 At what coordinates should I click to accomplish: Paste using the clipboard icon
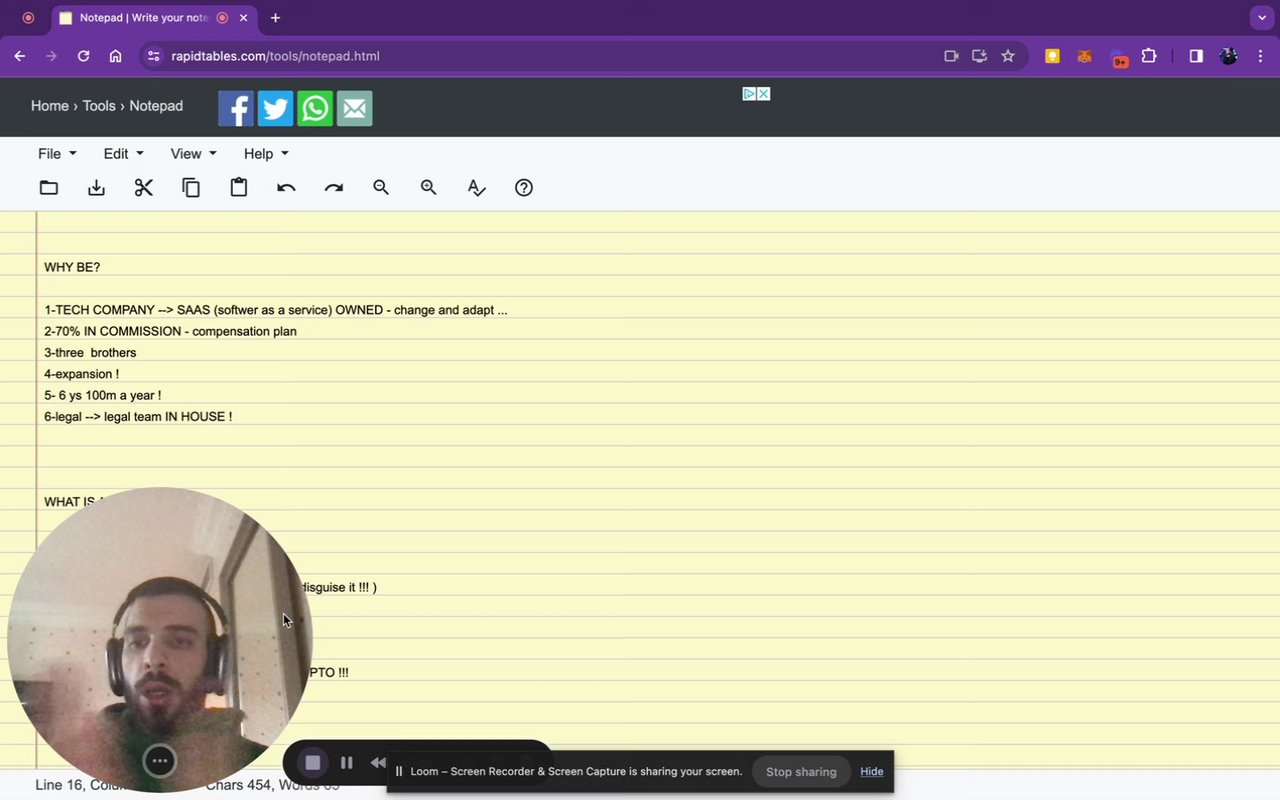point(239,187)
